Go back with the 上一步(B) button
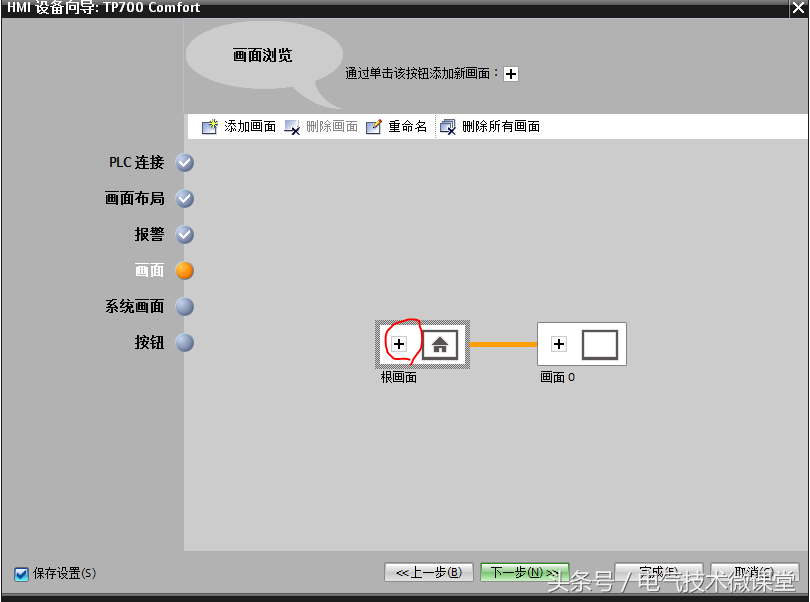 pos(429,573)
